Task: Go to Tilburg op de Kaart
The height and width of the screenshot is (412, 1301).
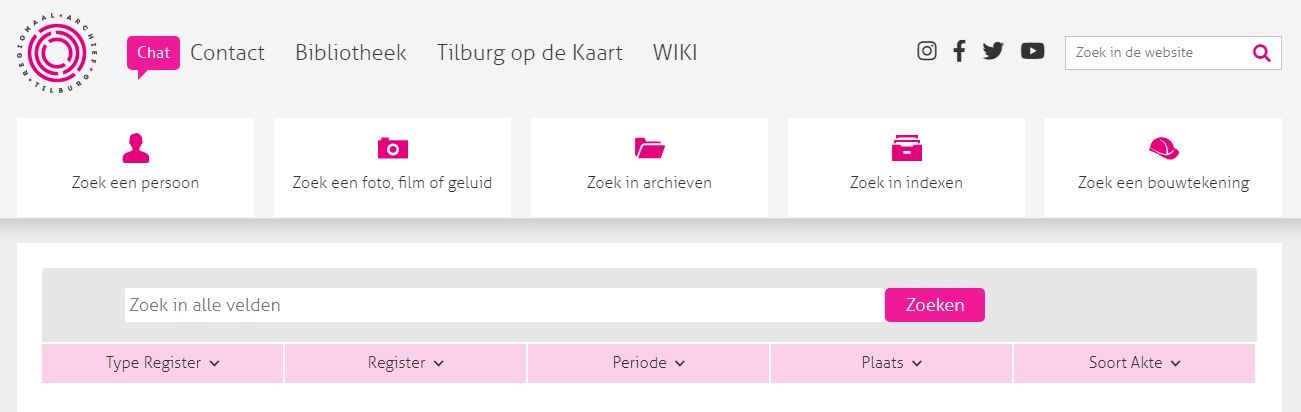Action: (x=530, y=52)
